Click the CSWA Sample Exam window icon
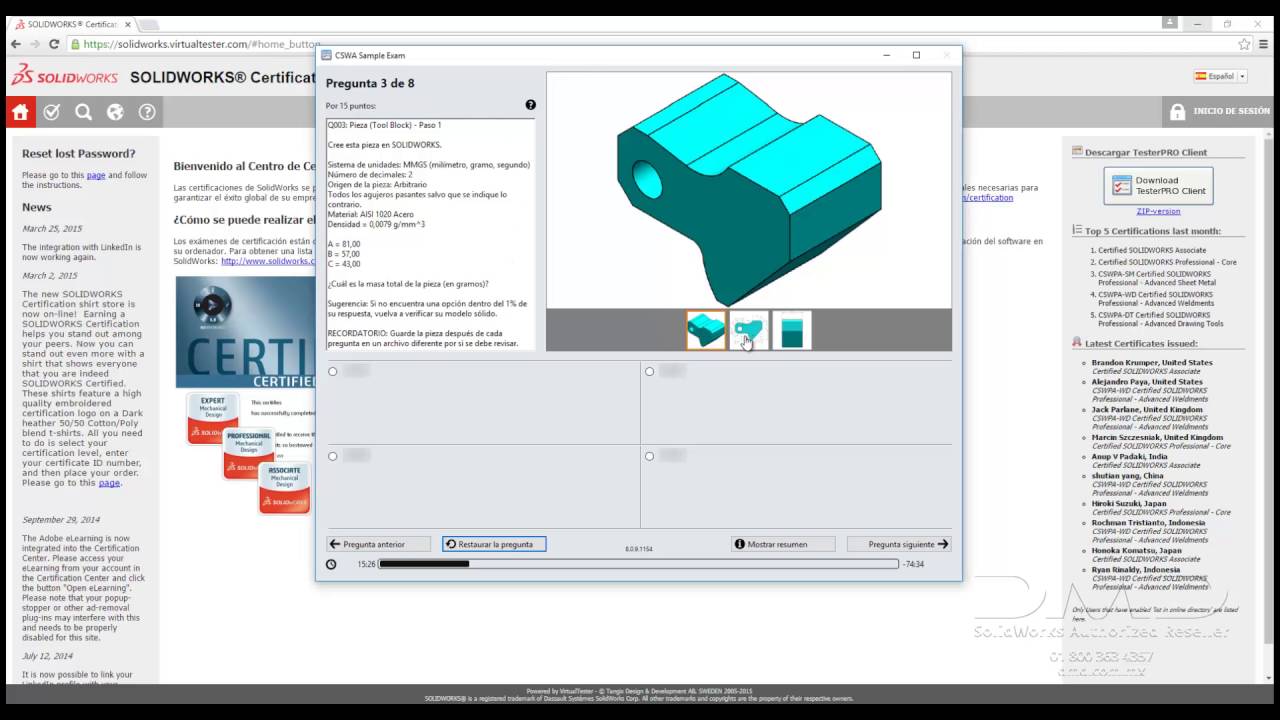 [x=326, y=55]
